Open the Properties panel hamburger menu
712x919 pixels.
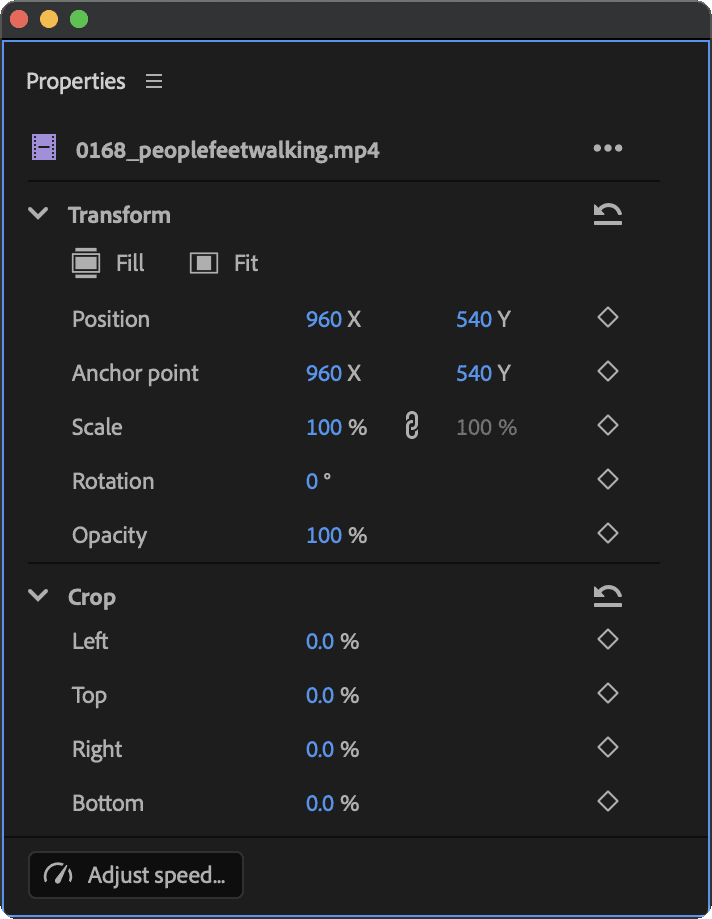tap(154, 81)
